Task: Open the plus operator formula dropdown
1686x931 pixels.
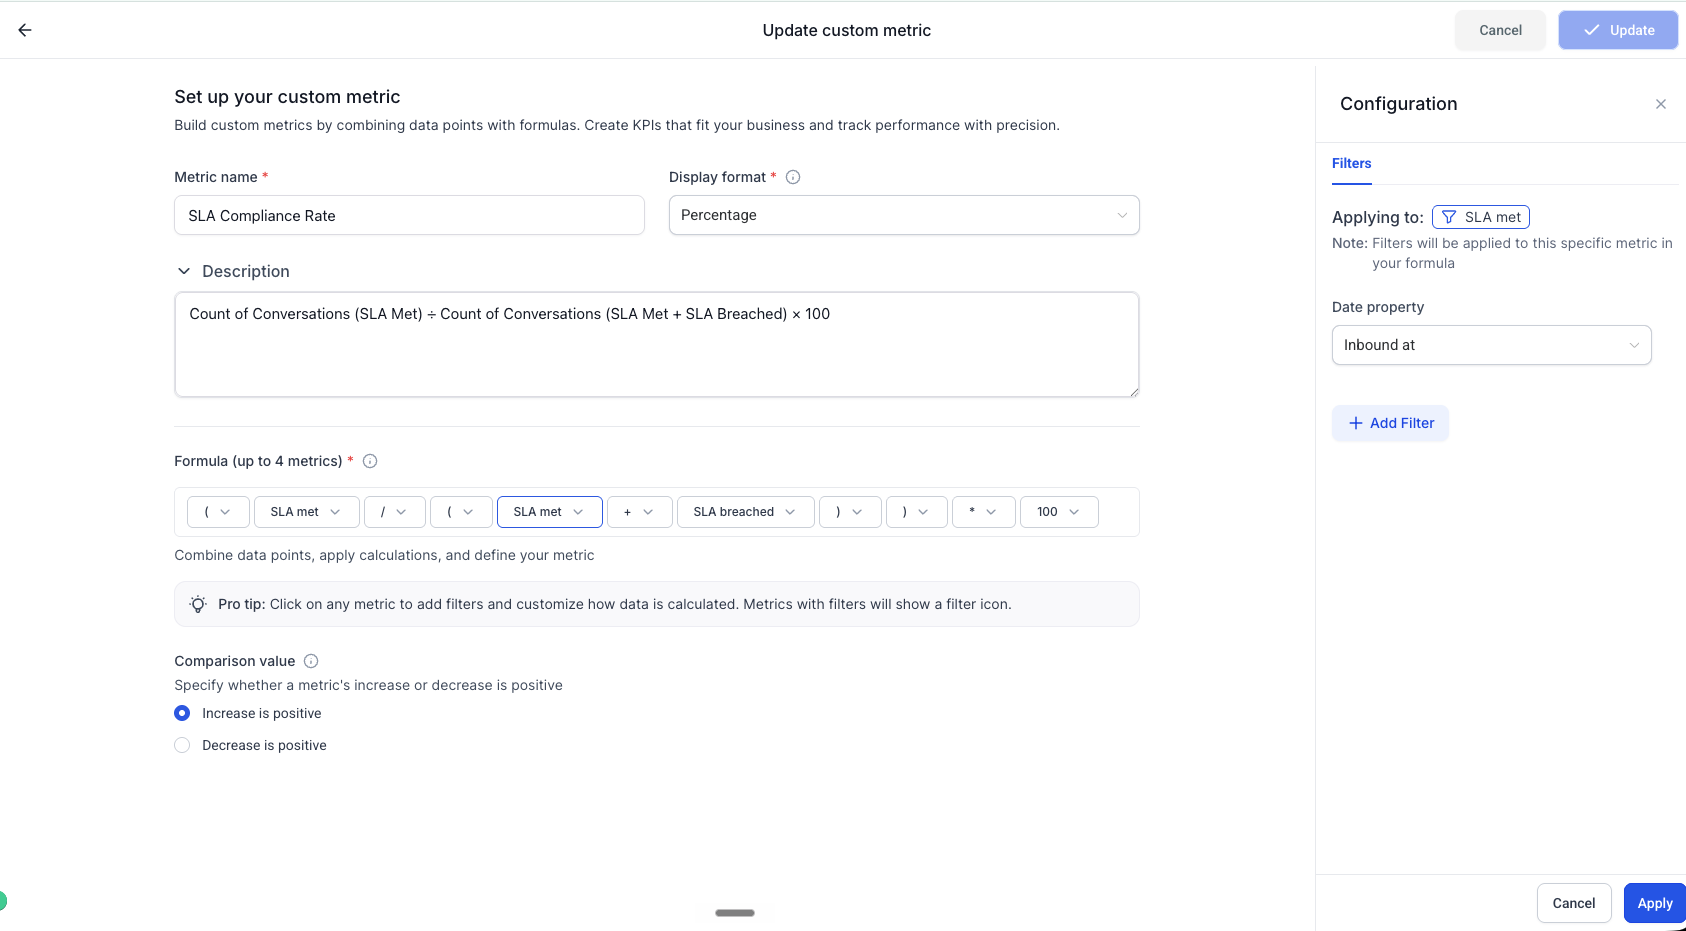Action: pyautogui.click(x=639, y=512)
